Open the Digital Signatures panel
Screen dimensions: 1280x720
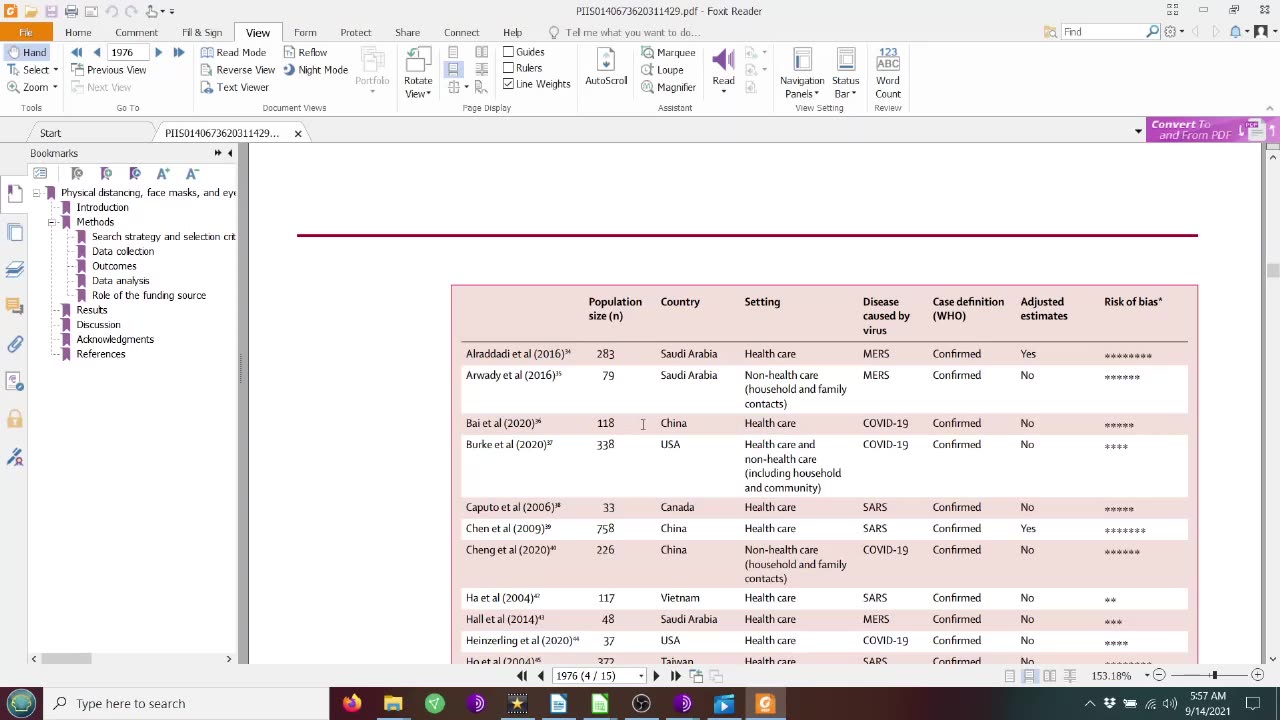[x=14, y=457]
